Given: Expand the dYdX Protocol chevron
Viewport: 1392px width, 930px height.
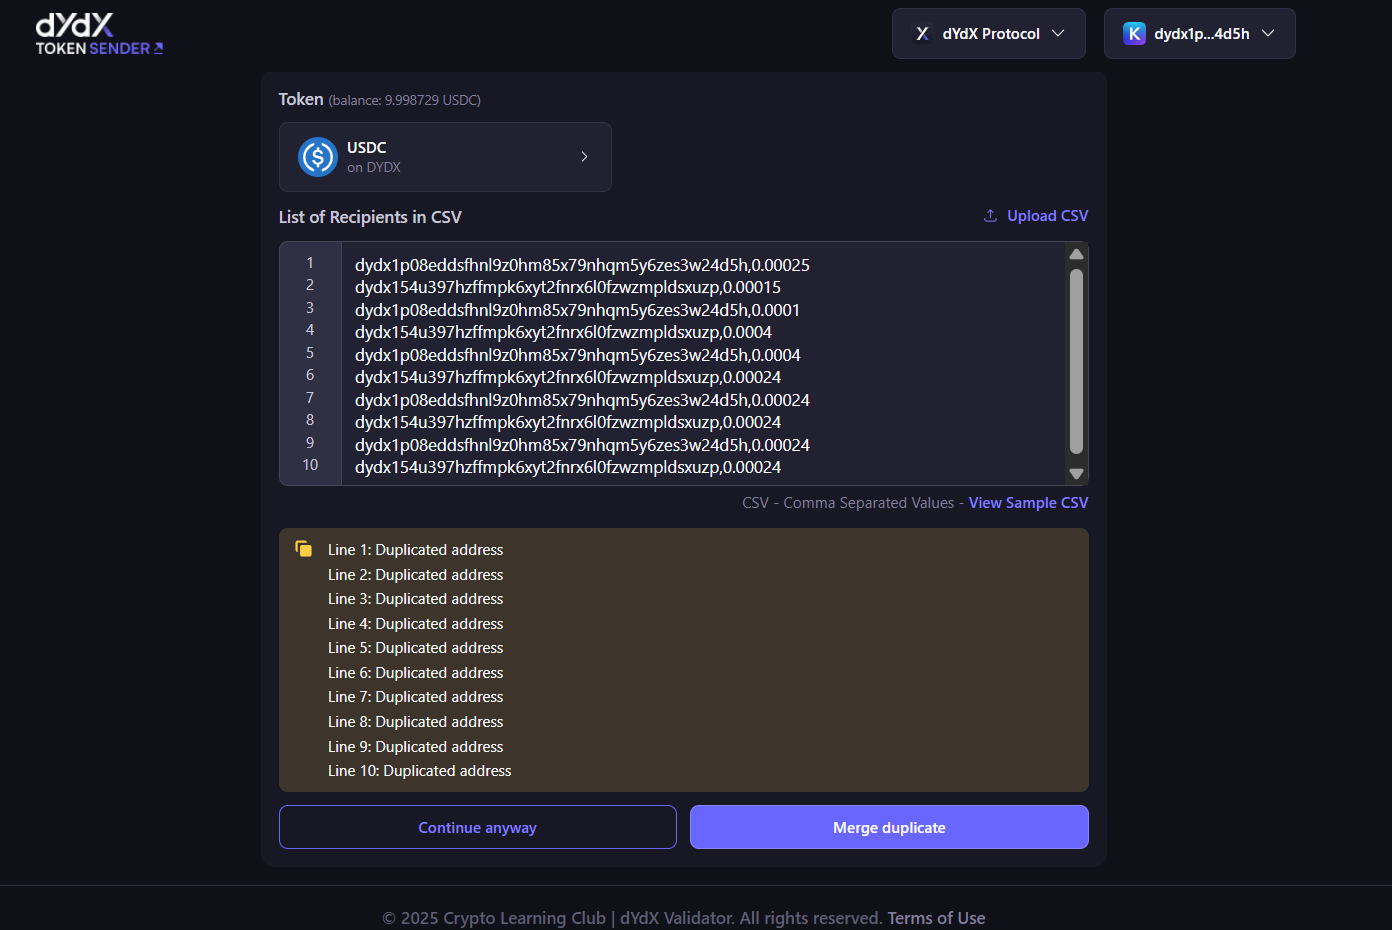Looking at the screenshot, I should [x=1058, y=34].
